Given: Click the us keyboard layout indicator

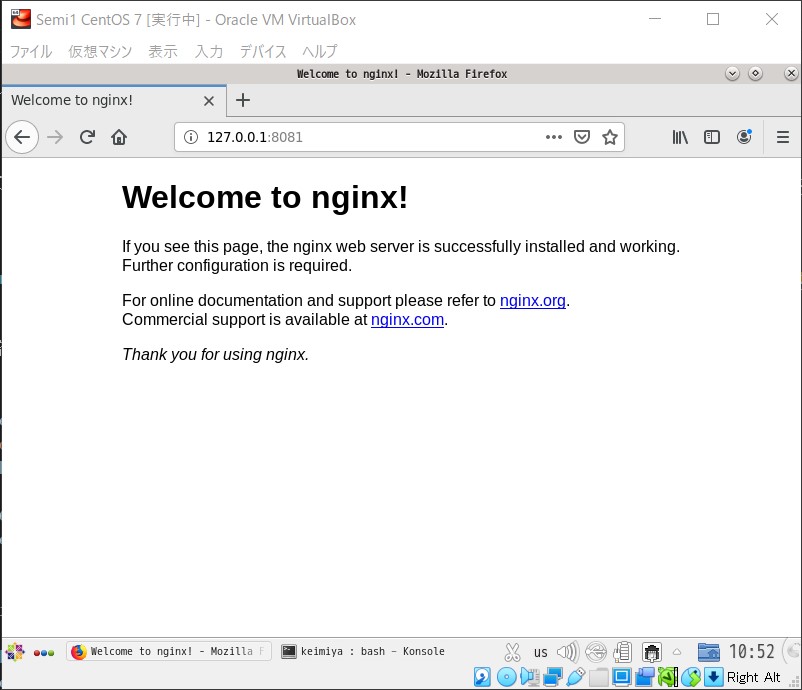Looking at the screenshot, I should pos(541,652).
